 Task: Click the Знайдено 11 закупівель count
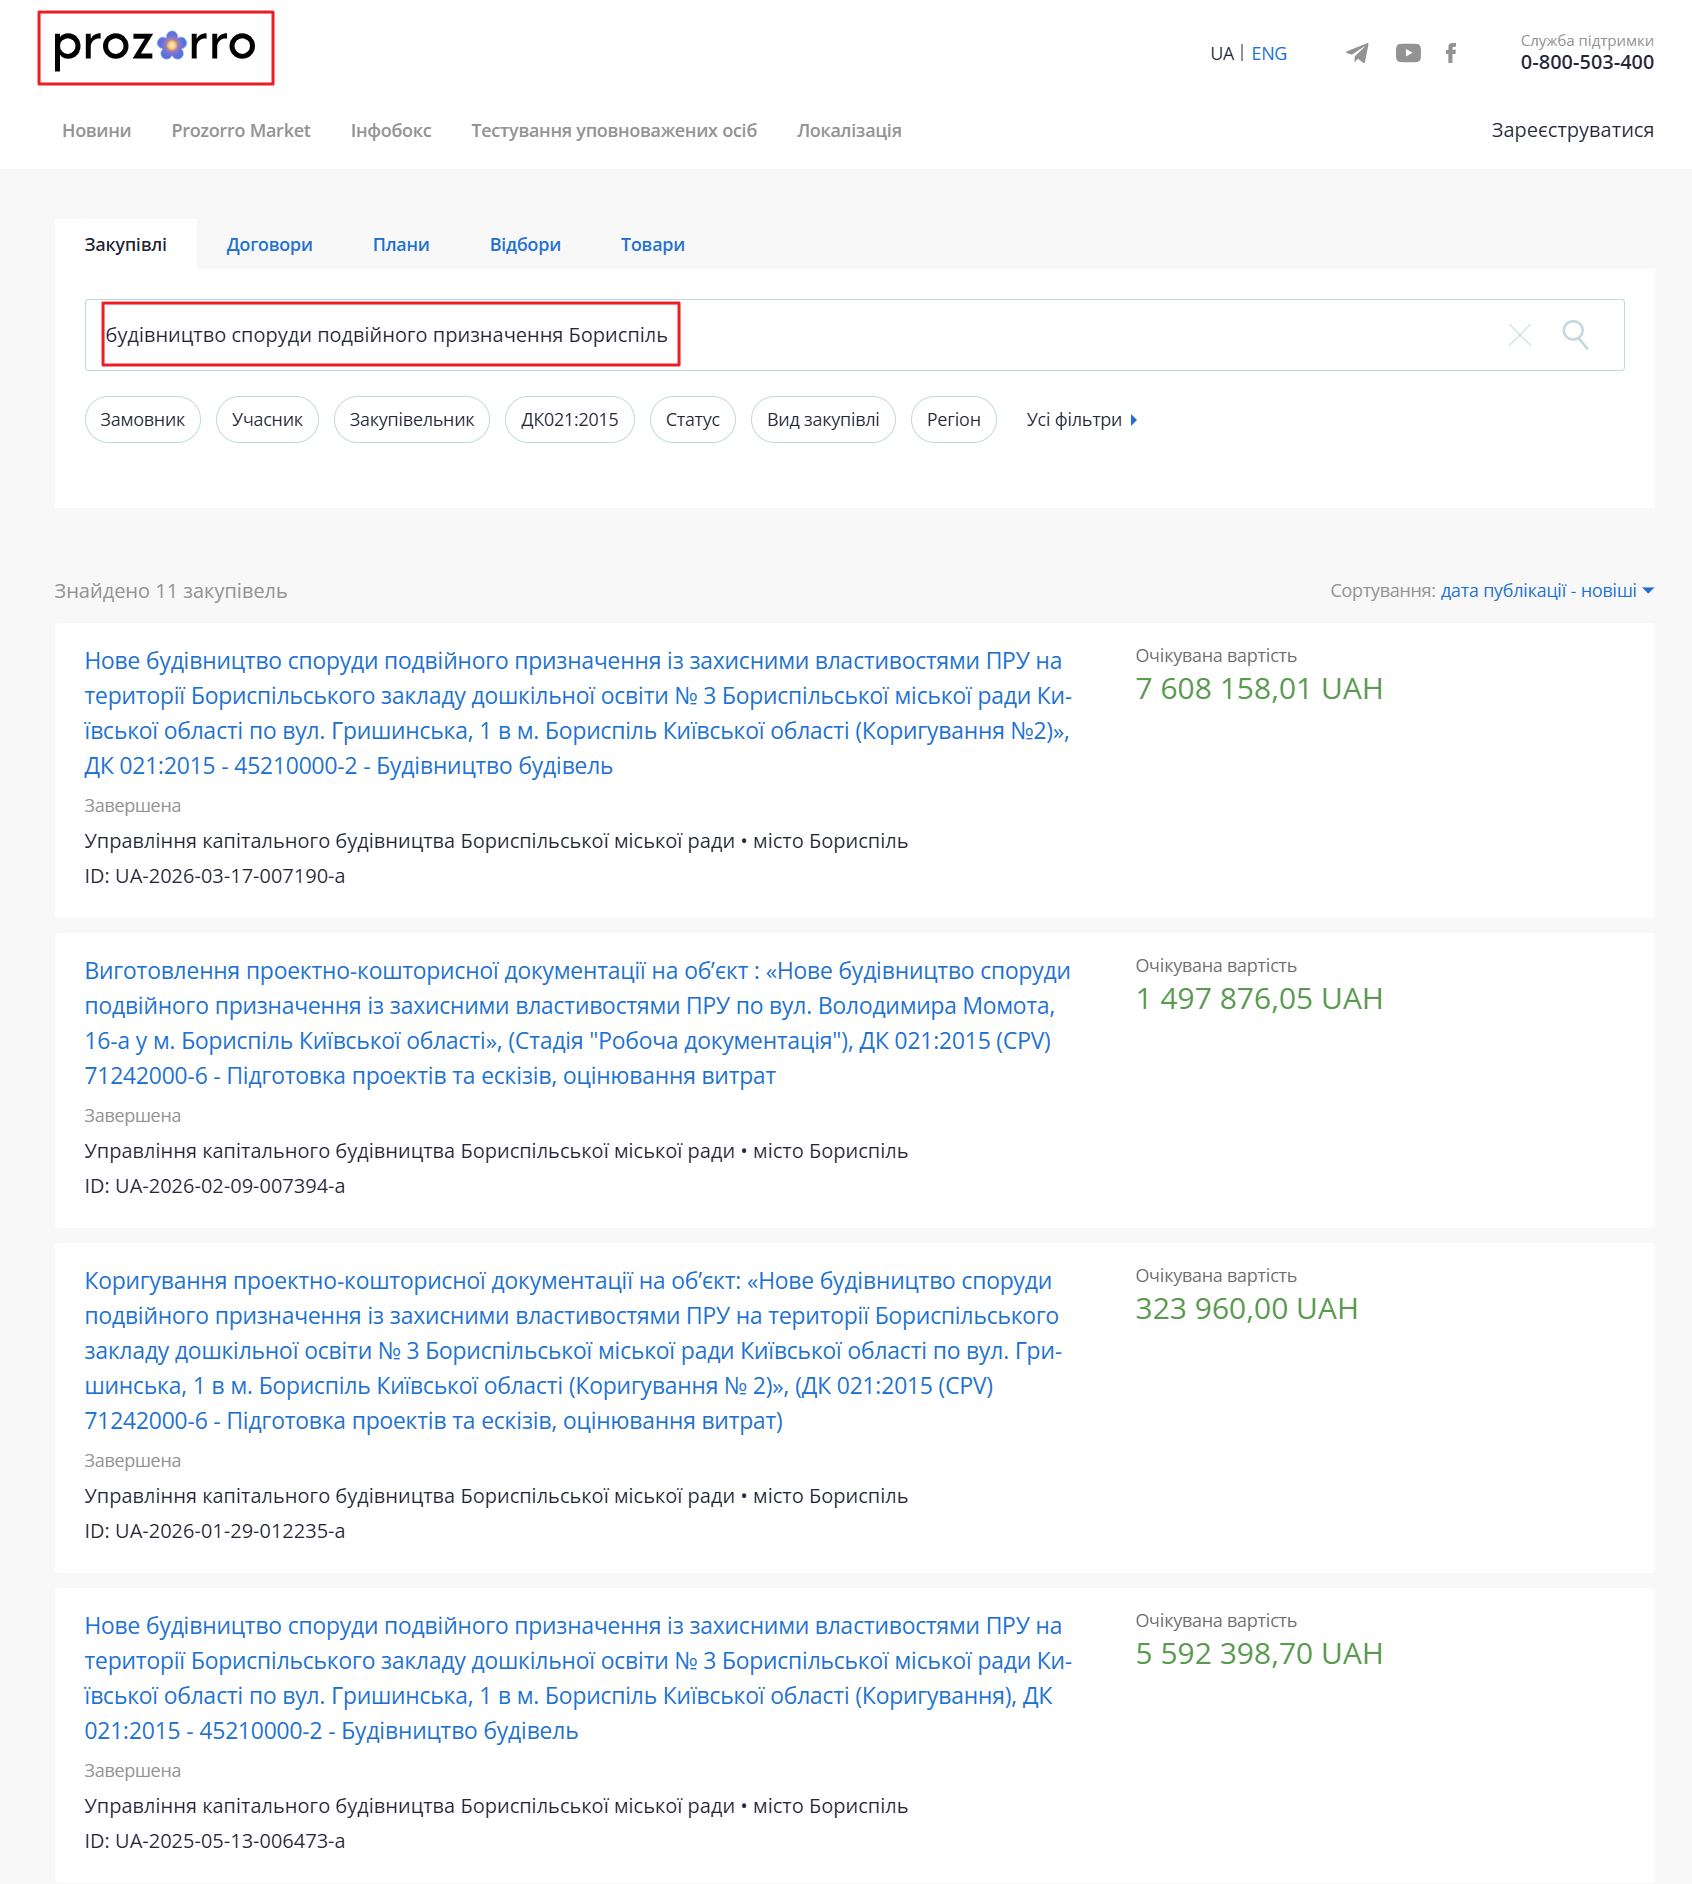tap(171, 591)
